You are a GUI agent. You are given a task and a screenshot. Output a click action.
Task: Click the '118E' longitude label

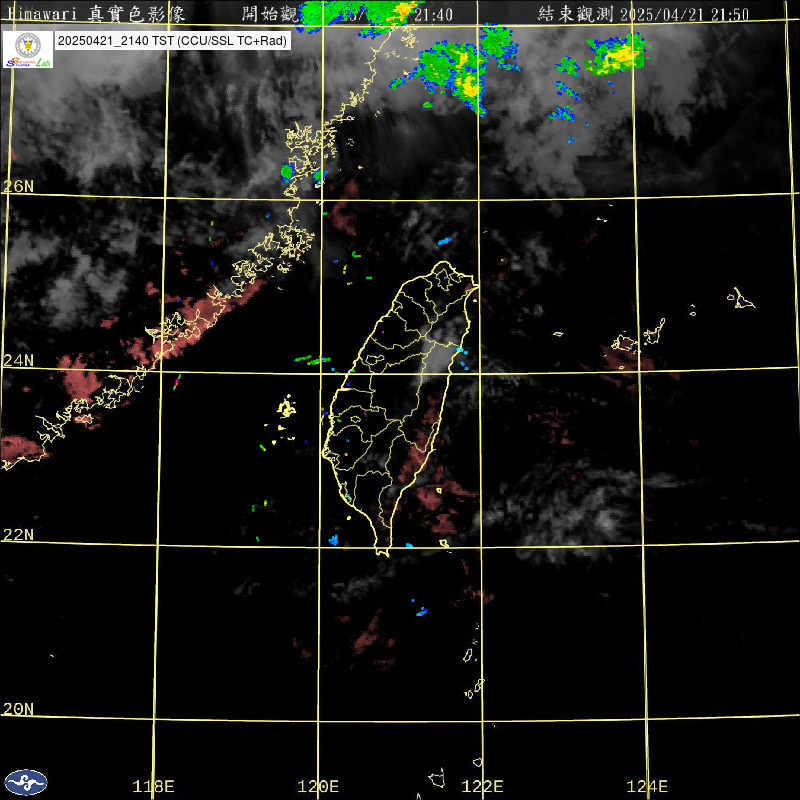[x=153, y=786]
